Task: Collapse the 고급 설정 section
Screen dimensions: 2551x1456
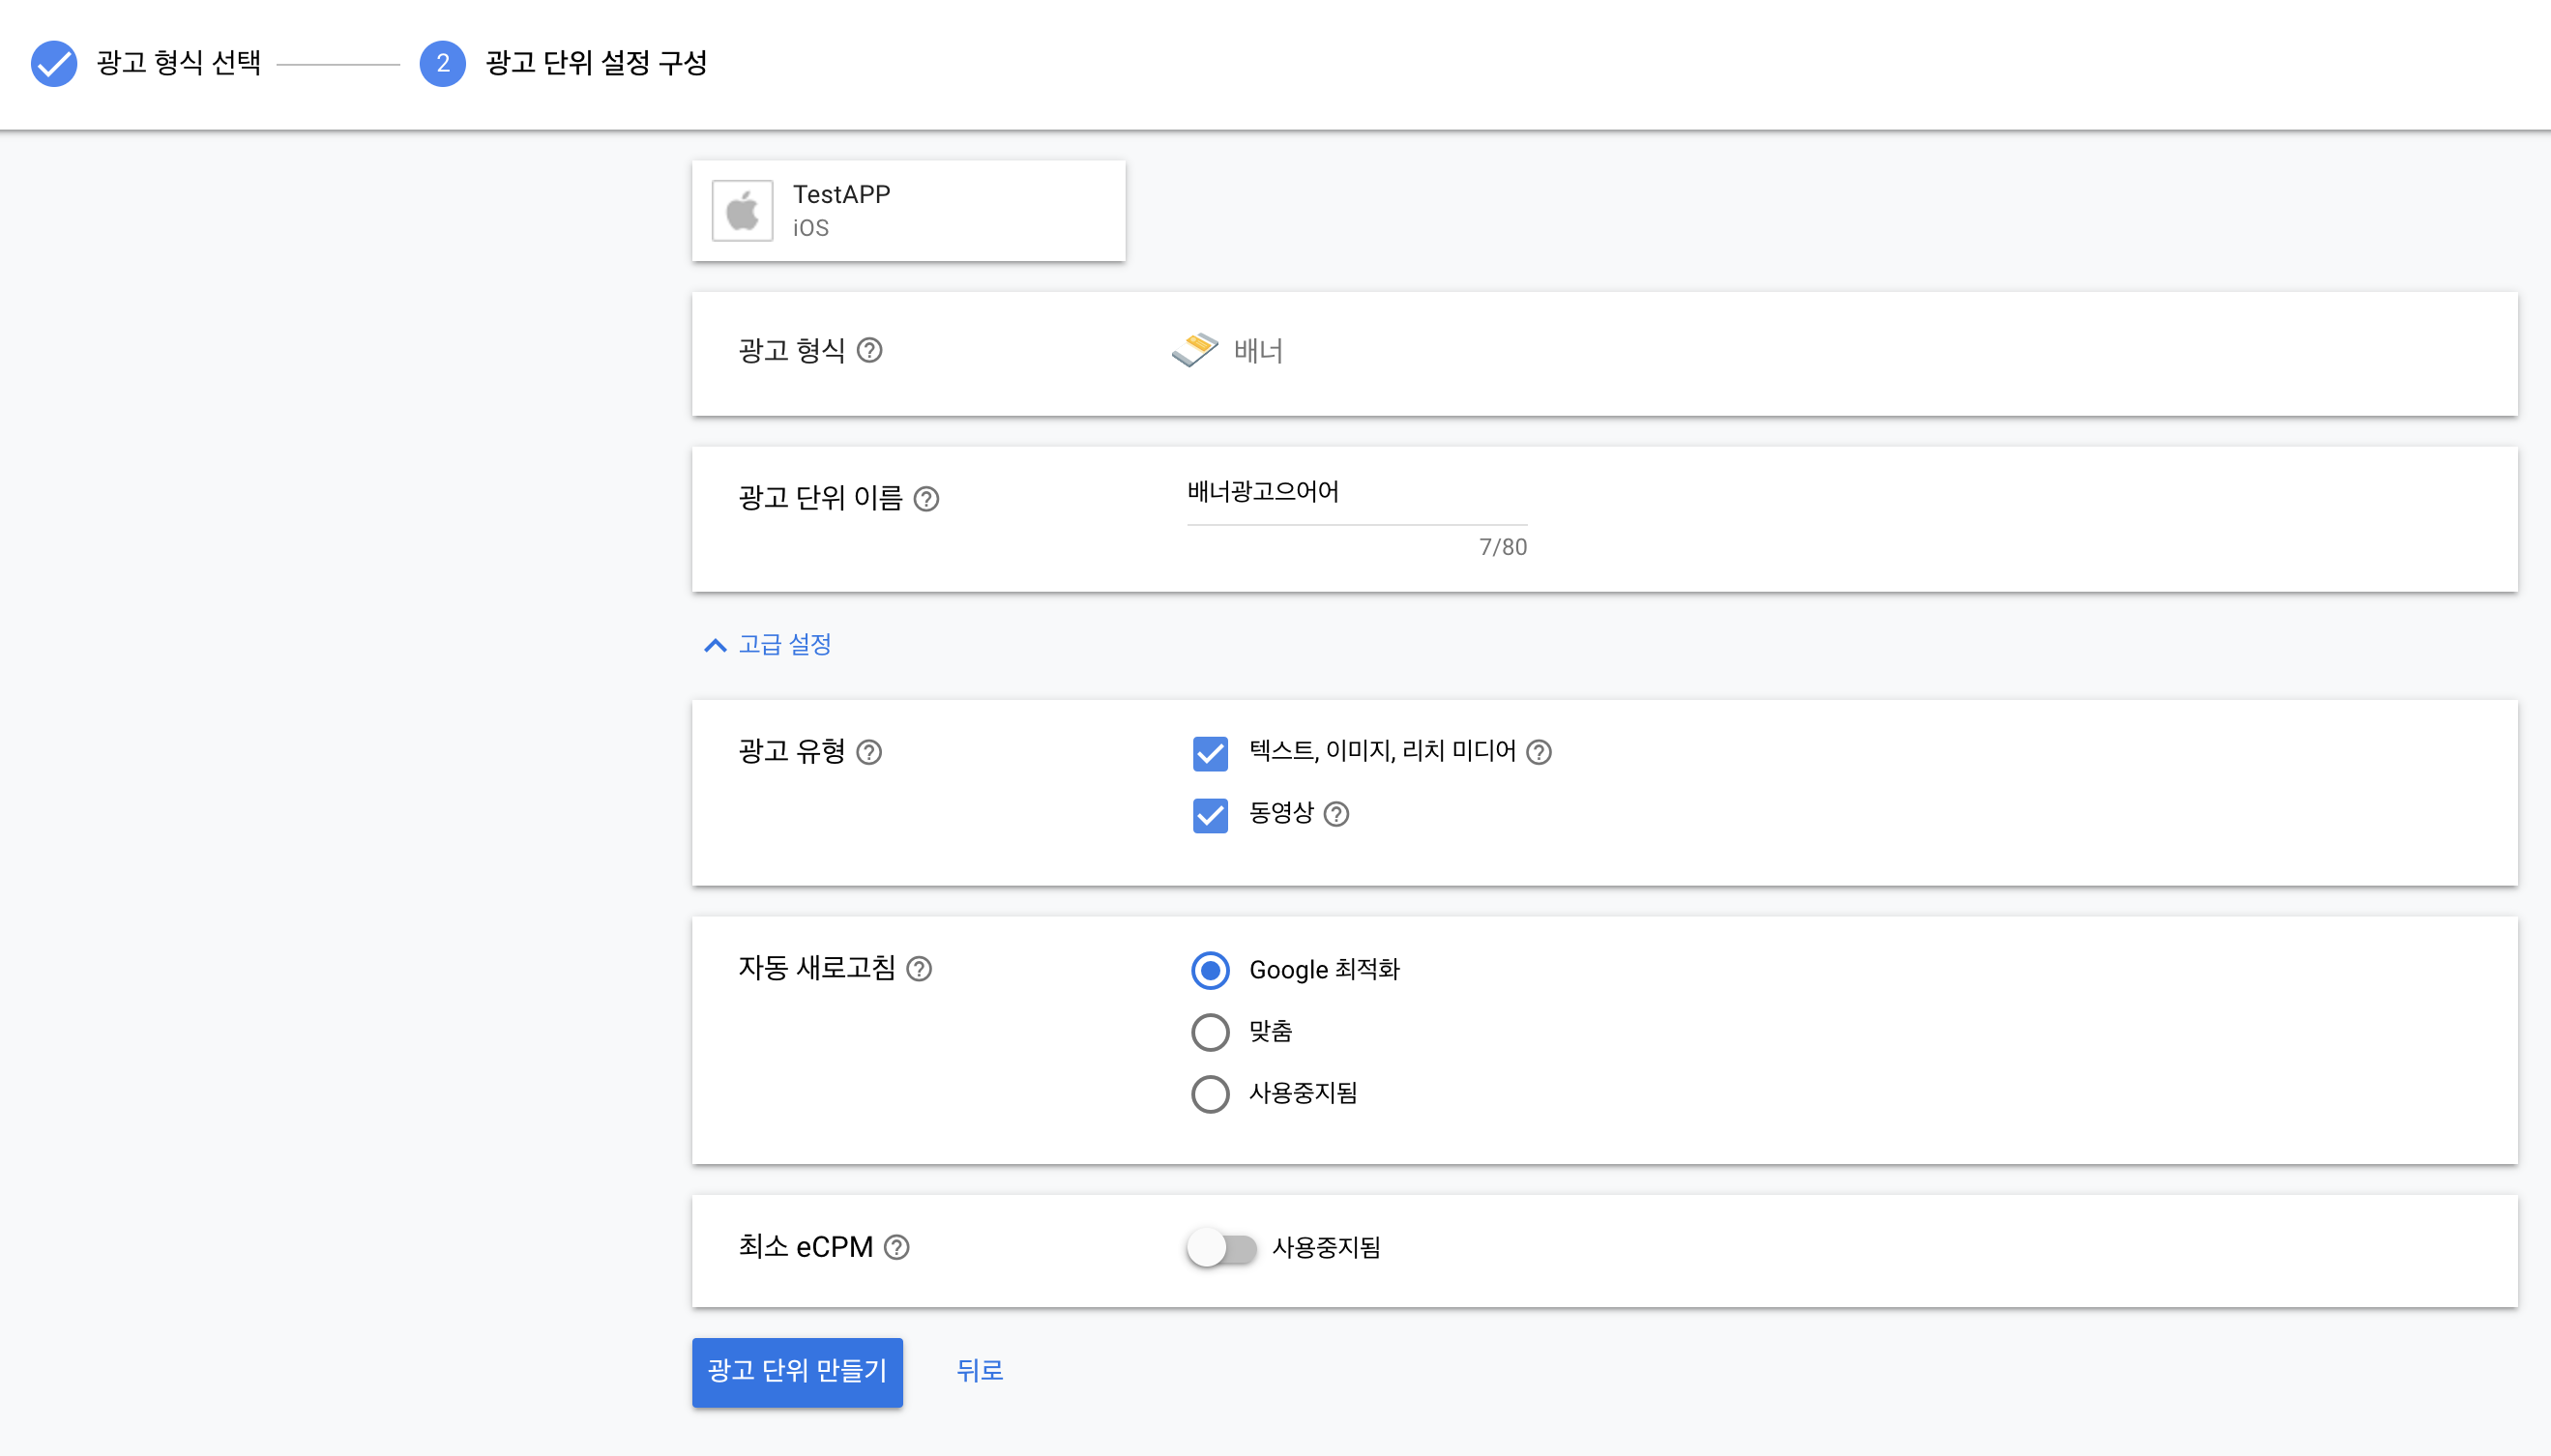Action: 768,645
